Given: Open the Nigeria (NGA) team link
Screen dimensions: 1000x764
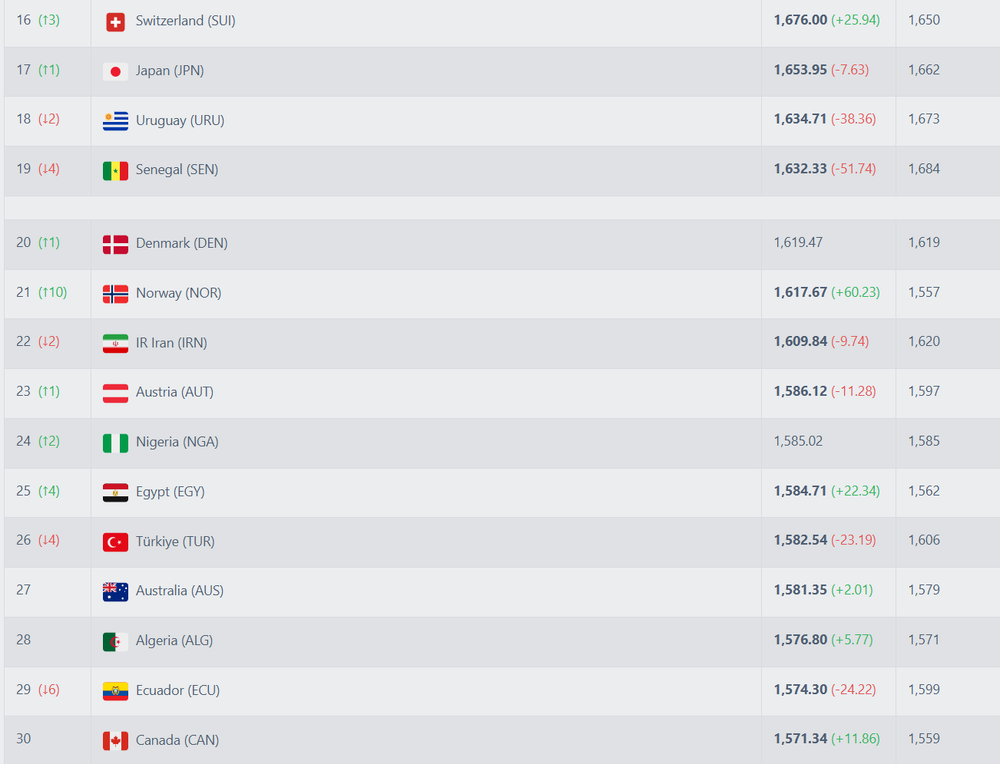Looking at the screenshot, I should pyautogui.click(x=177, y=442).
